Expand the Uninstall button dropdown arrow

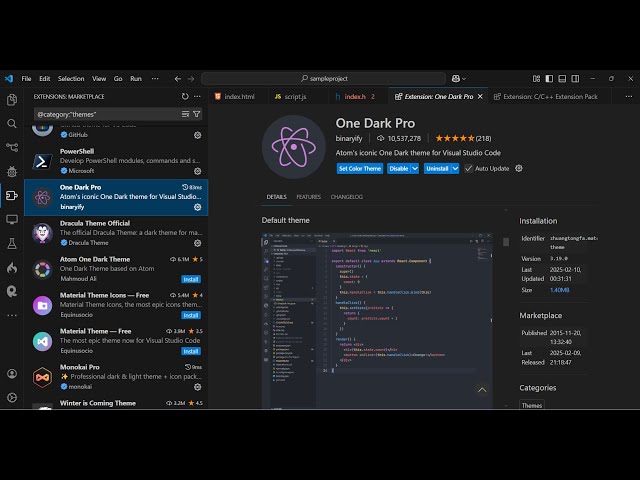pos(455,169)
